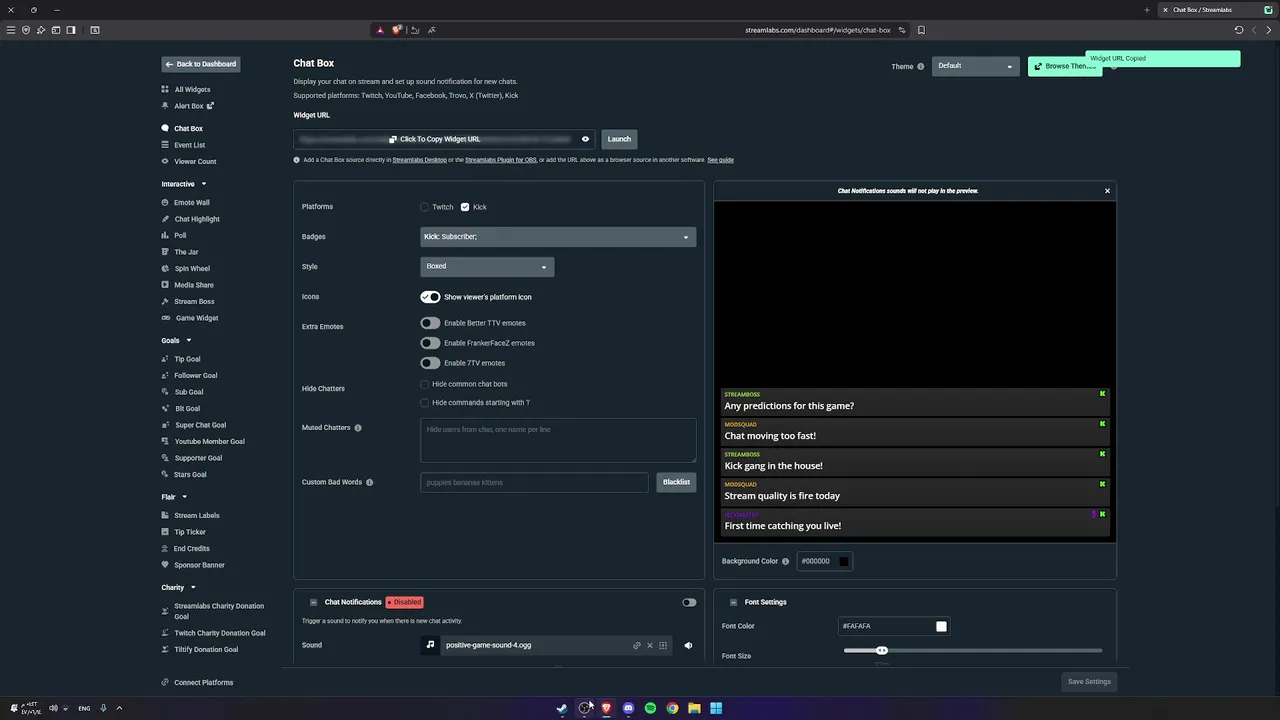This screenshot has width=1280, height=720.
Task: Close the chat preview notice
Action: click(1107, 191)
